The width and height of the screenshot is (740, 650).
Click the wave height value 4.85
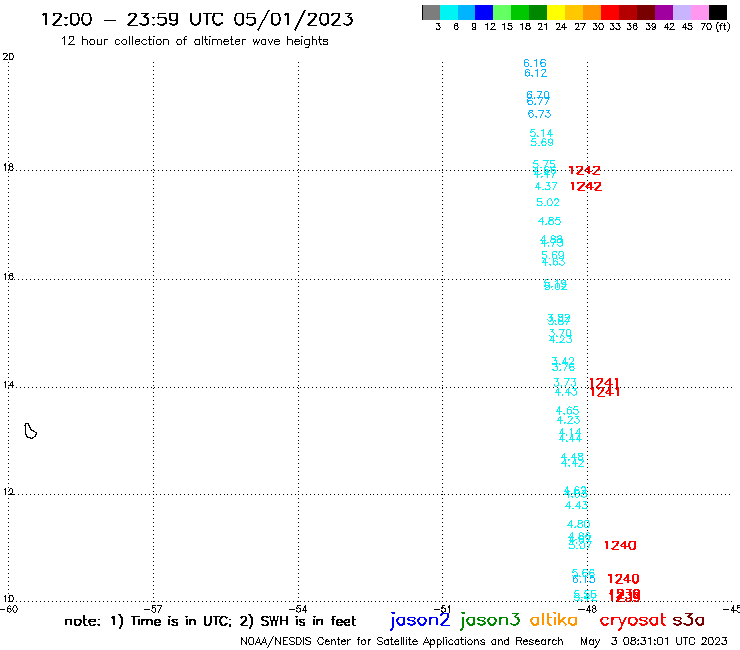(549, 220)
